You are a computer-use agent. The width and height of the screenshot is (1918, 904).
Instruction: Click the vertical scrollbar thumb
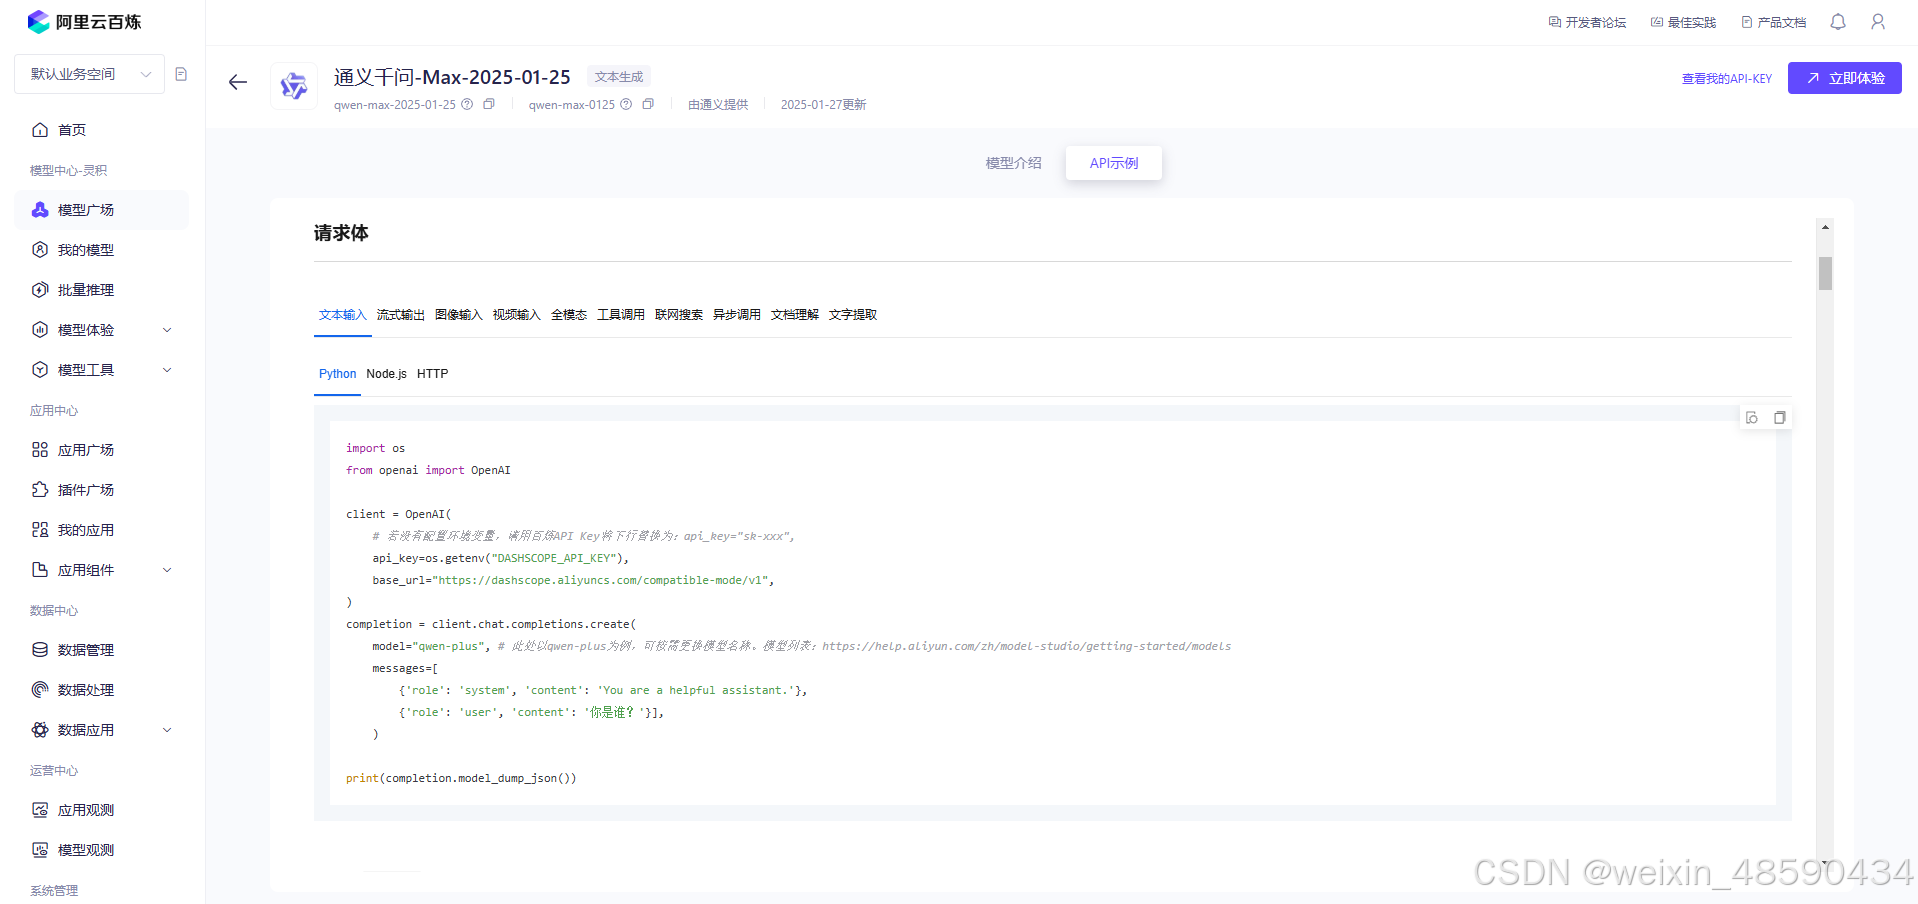tap(1825, 273)
